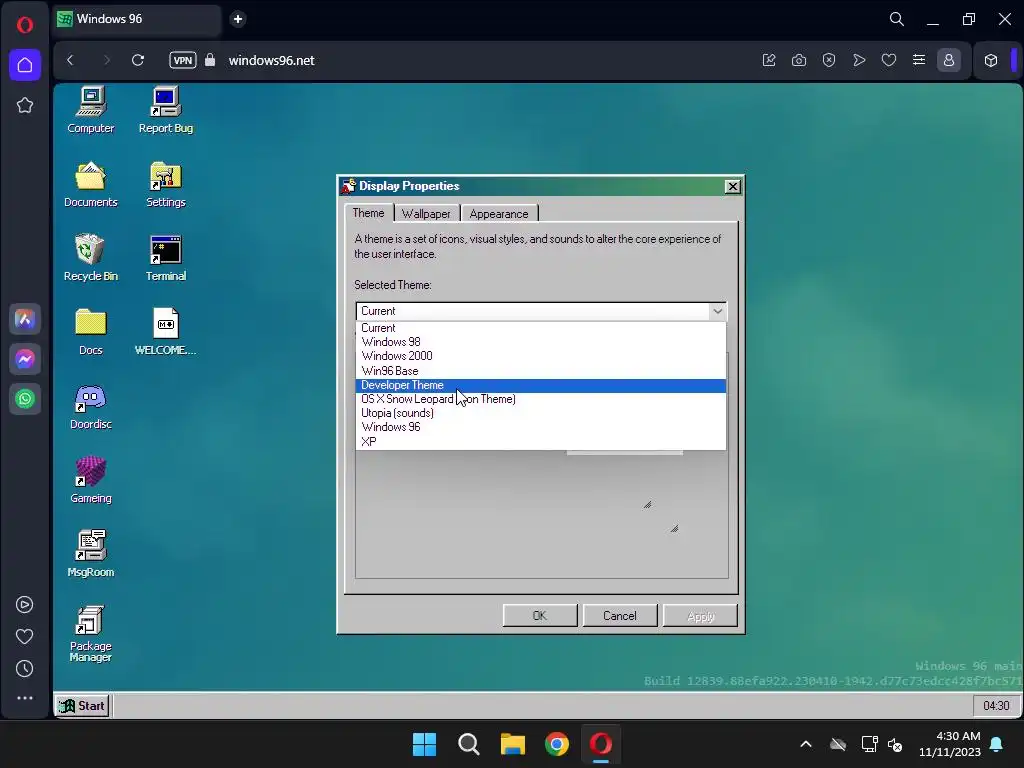Choose Current from the theme list
This screenshot has width=1024, height=768.
pyautogui.click(x=541, y=328)
